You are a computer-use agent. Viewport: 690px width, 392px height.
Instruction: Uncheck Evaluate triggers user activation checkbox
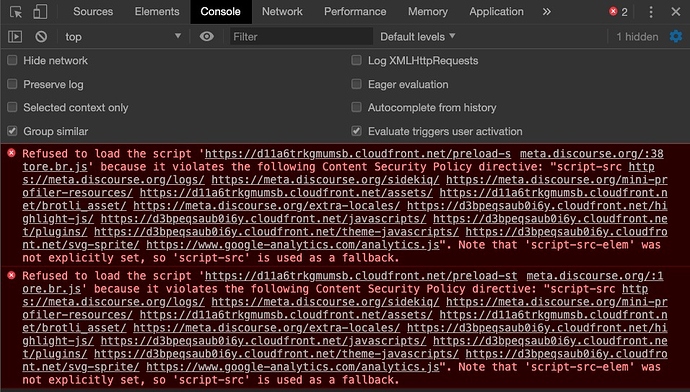(x=356, y=131)
